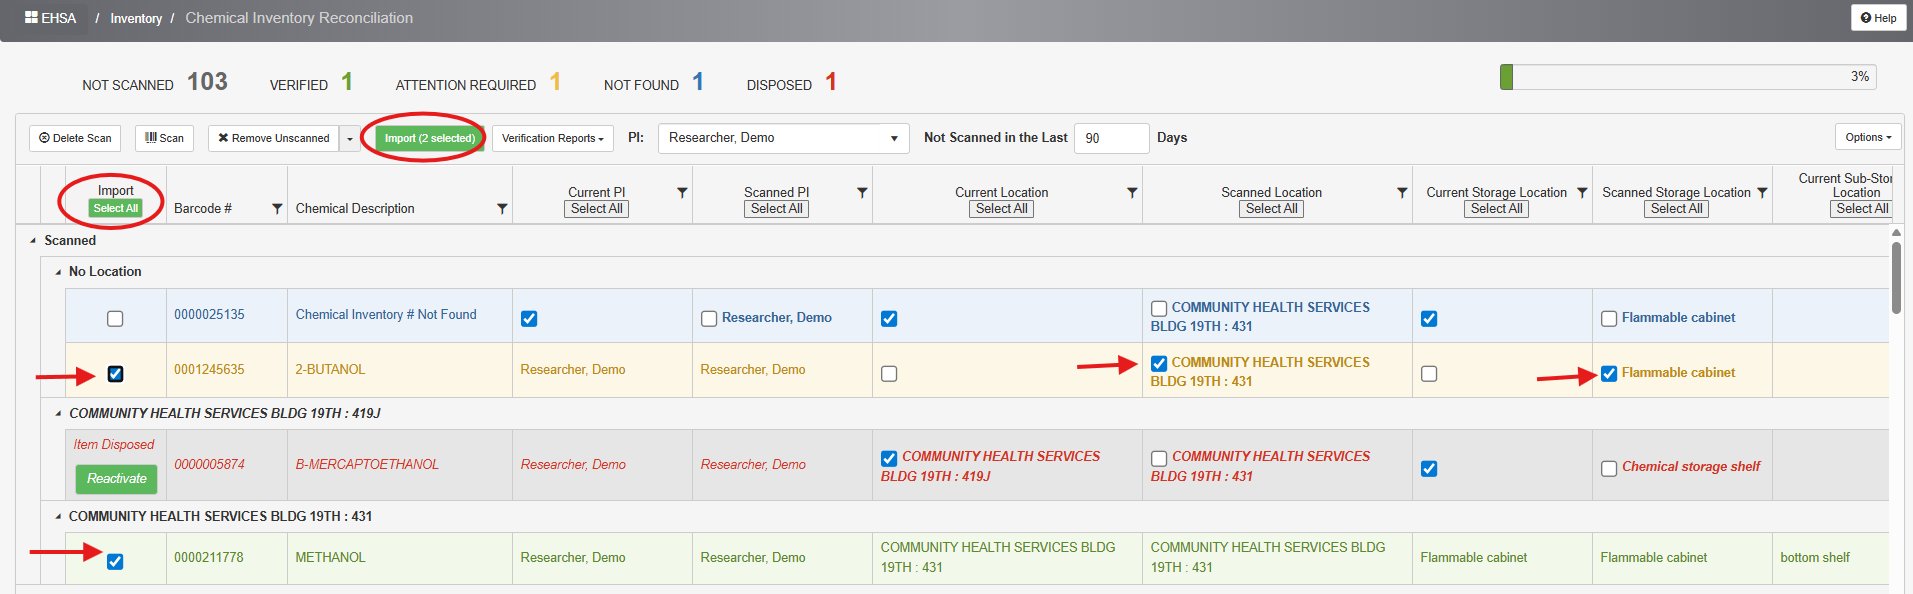Click the Scan barcode button

pos(164,138)
